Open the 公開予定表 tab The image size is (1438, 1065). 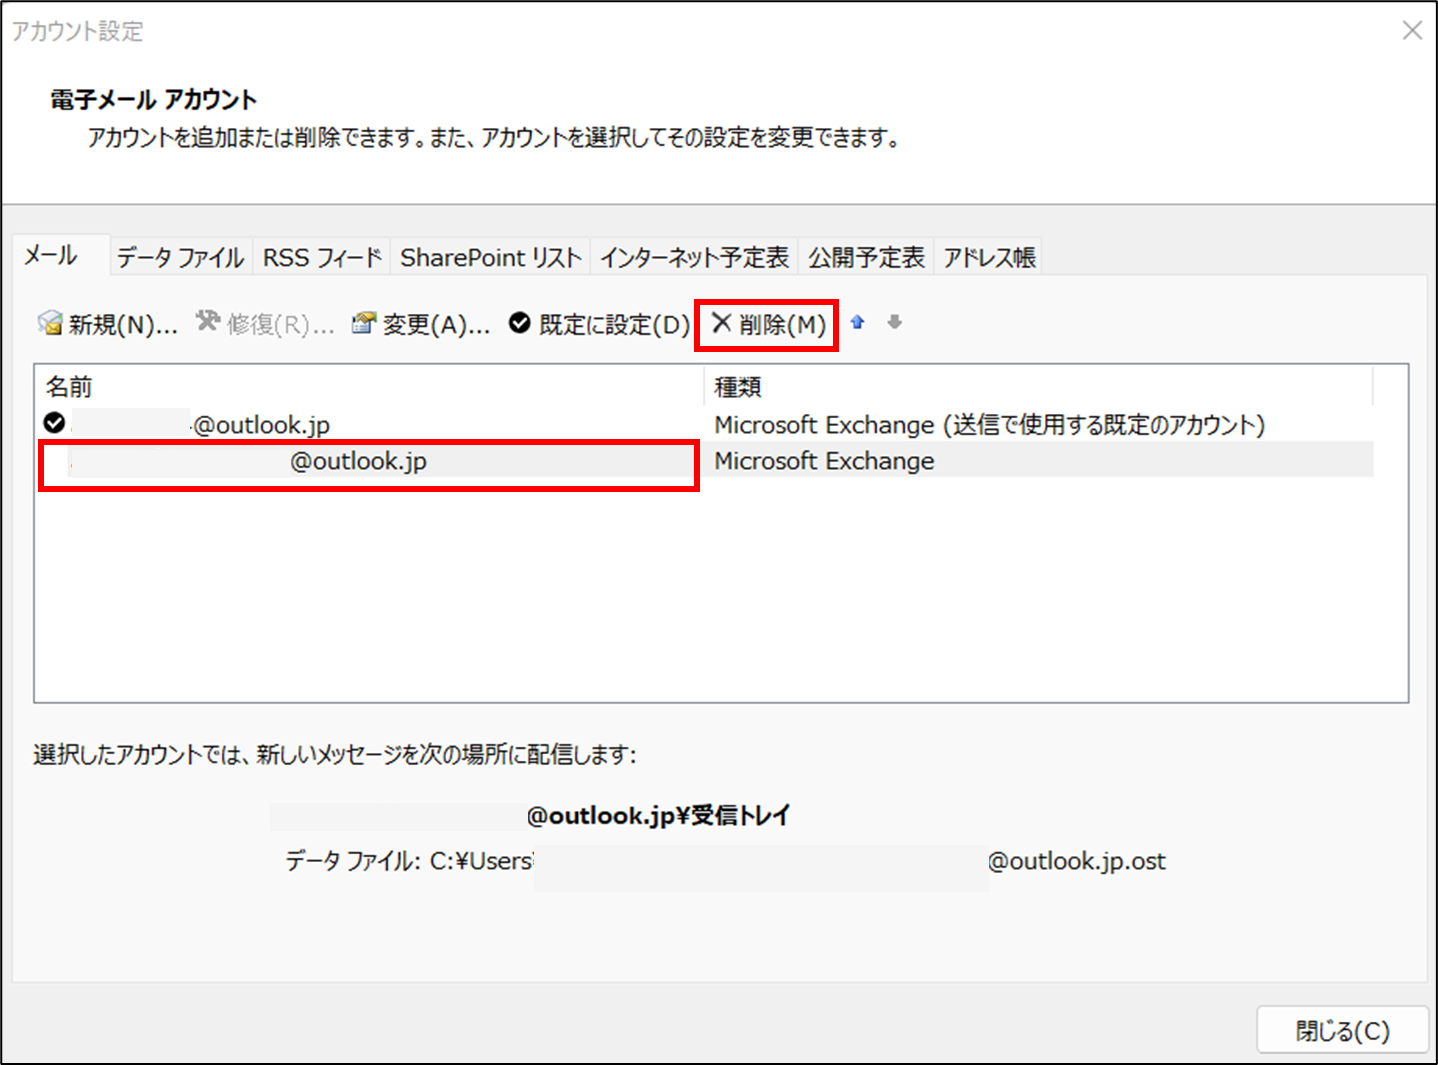point(866,258)
